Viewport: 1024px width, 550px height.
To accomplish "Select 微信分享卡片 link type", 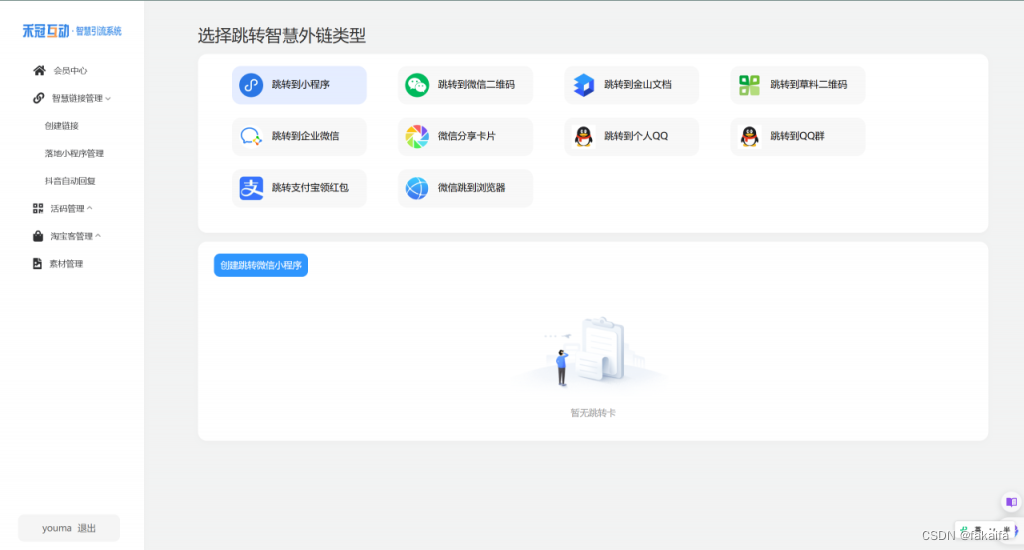I will click(465, 137).
